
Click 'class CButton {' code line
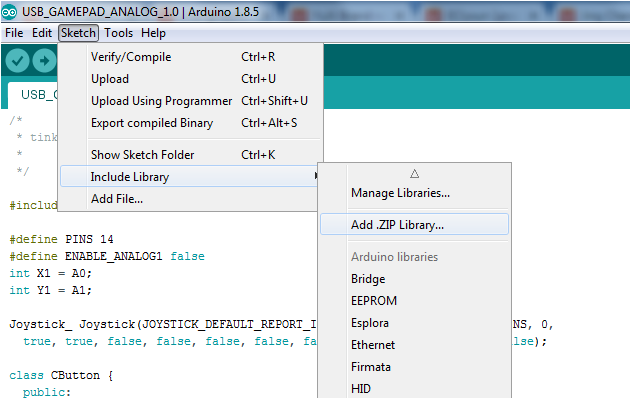(x=61, y=376)
